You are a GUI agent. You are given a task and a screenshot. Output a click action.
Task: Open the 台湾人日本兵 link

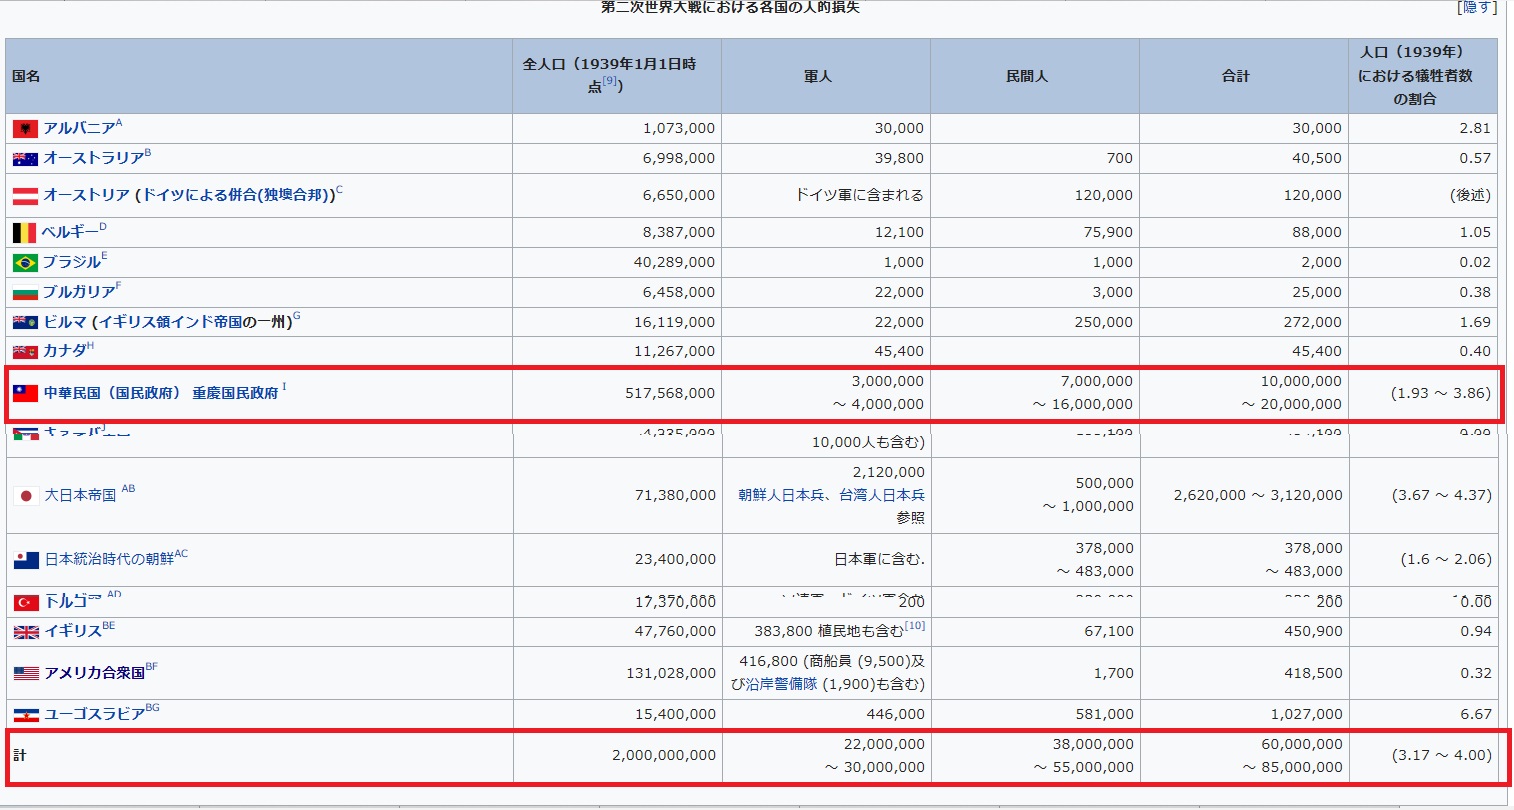882,495
